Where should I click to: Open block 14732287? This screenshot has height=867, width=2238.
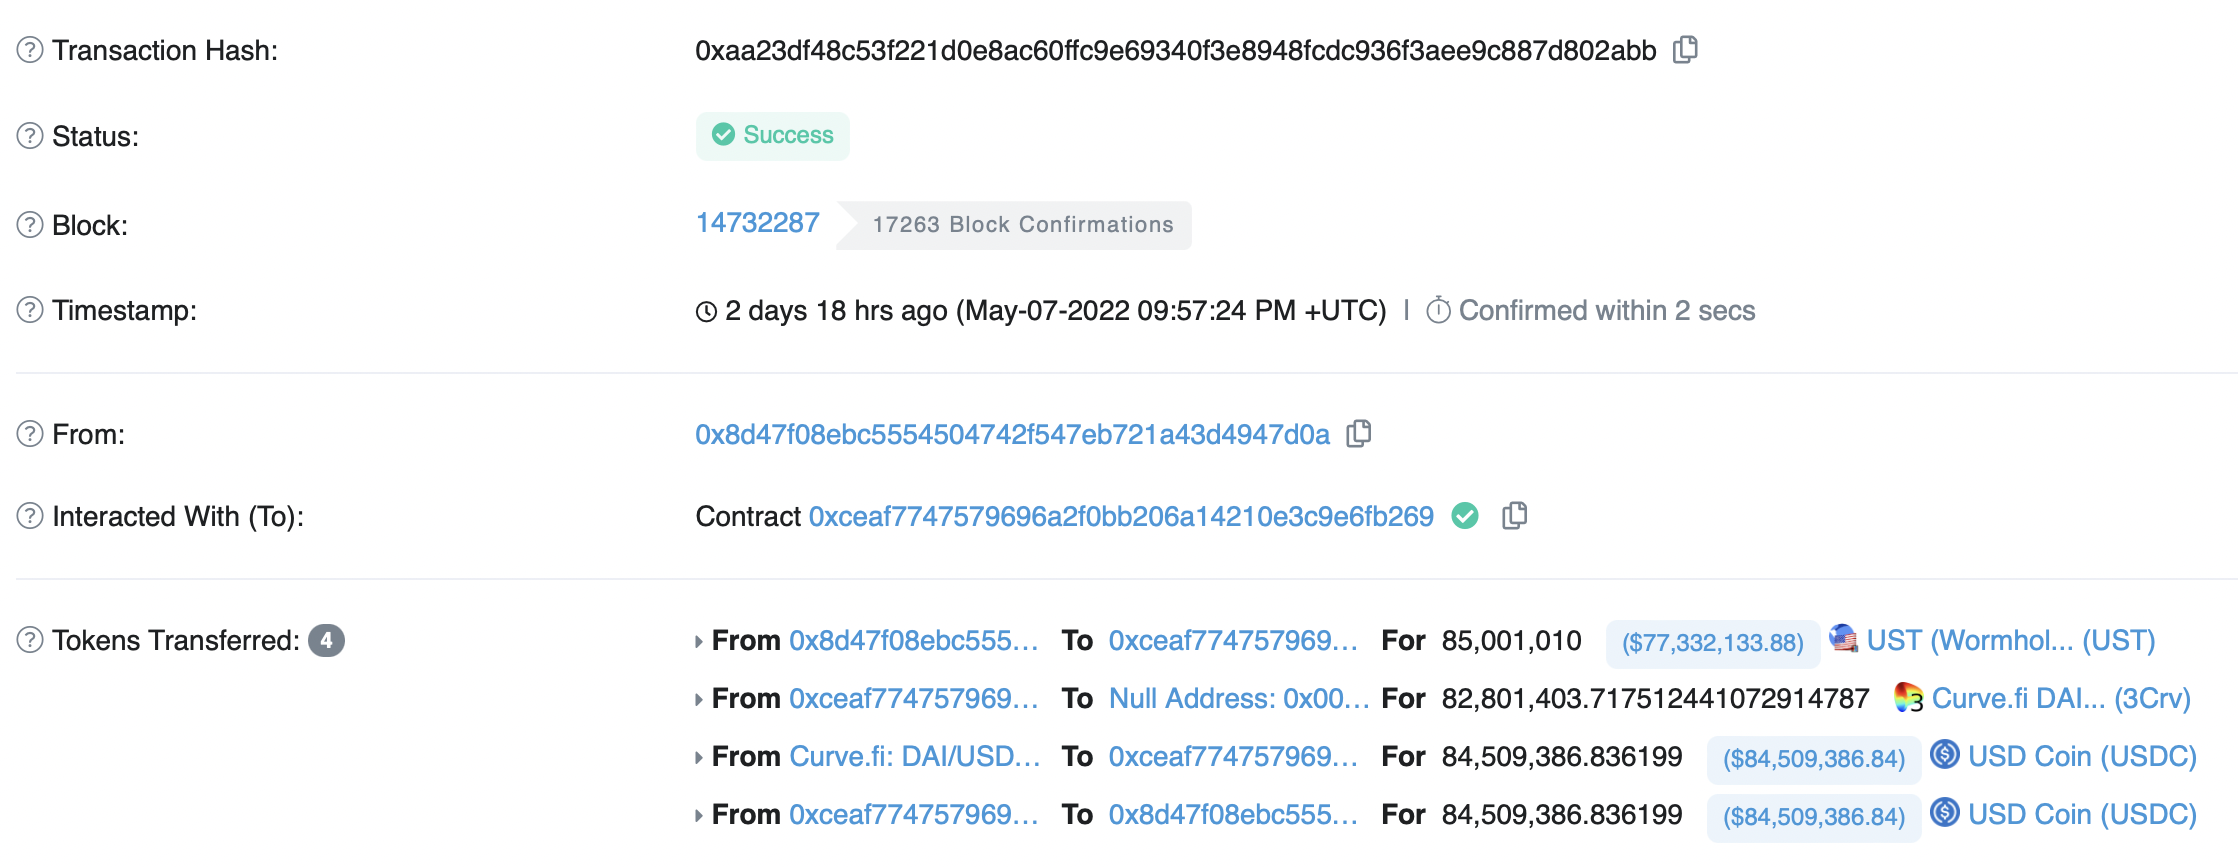pyautogui.click(x=757, y=223)
